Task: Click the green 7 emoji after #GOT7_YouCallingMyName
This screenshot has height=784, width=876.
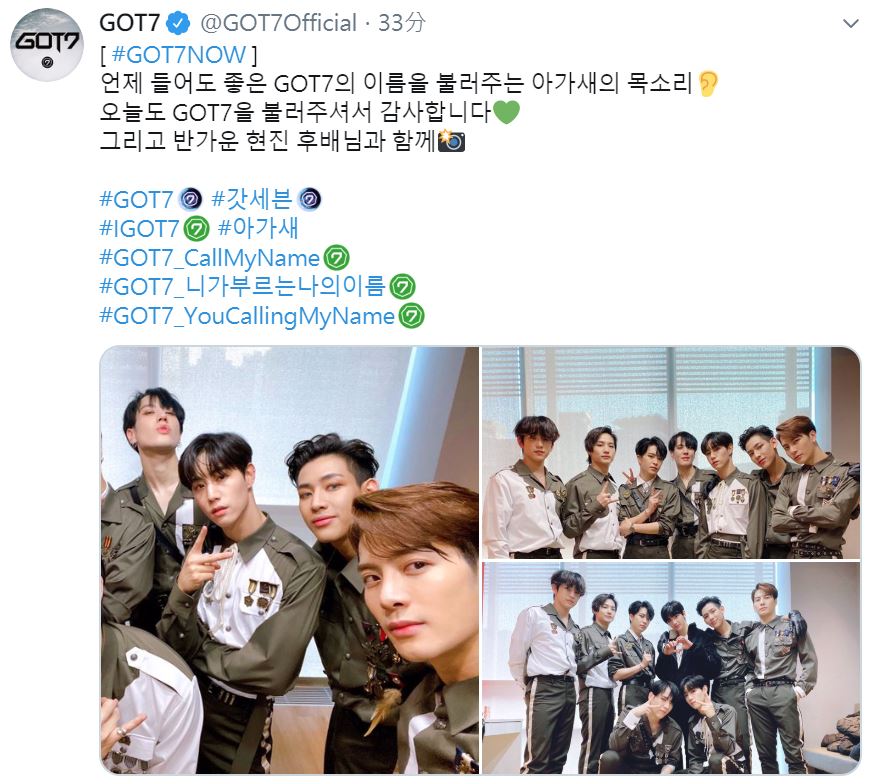Action: (x=411, y=316)
